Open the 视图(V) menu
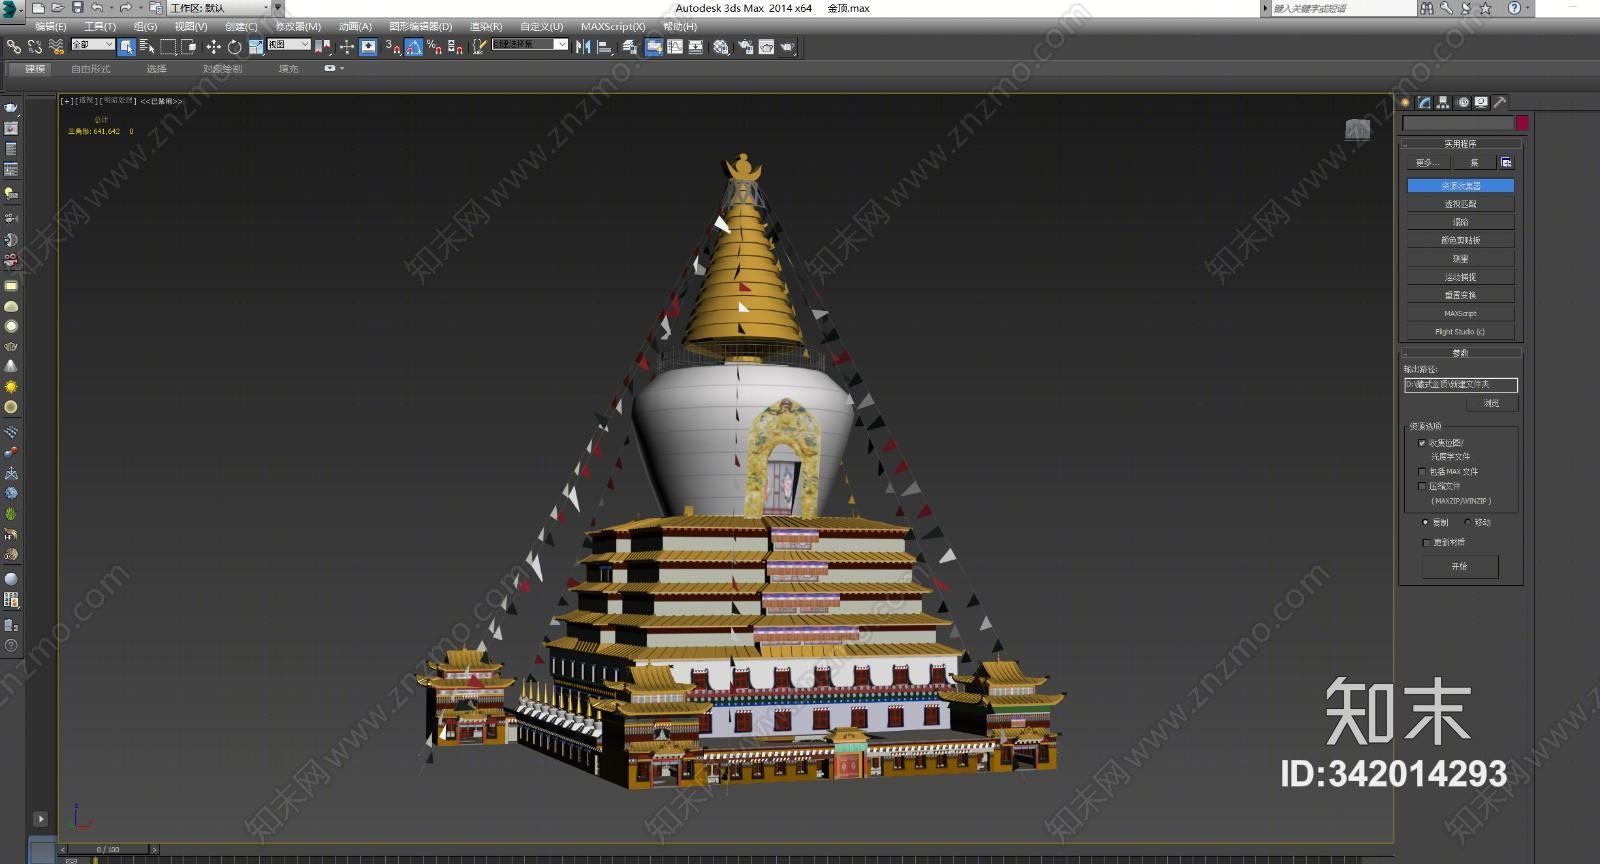The image size is (1600, 864). point(191,26)
